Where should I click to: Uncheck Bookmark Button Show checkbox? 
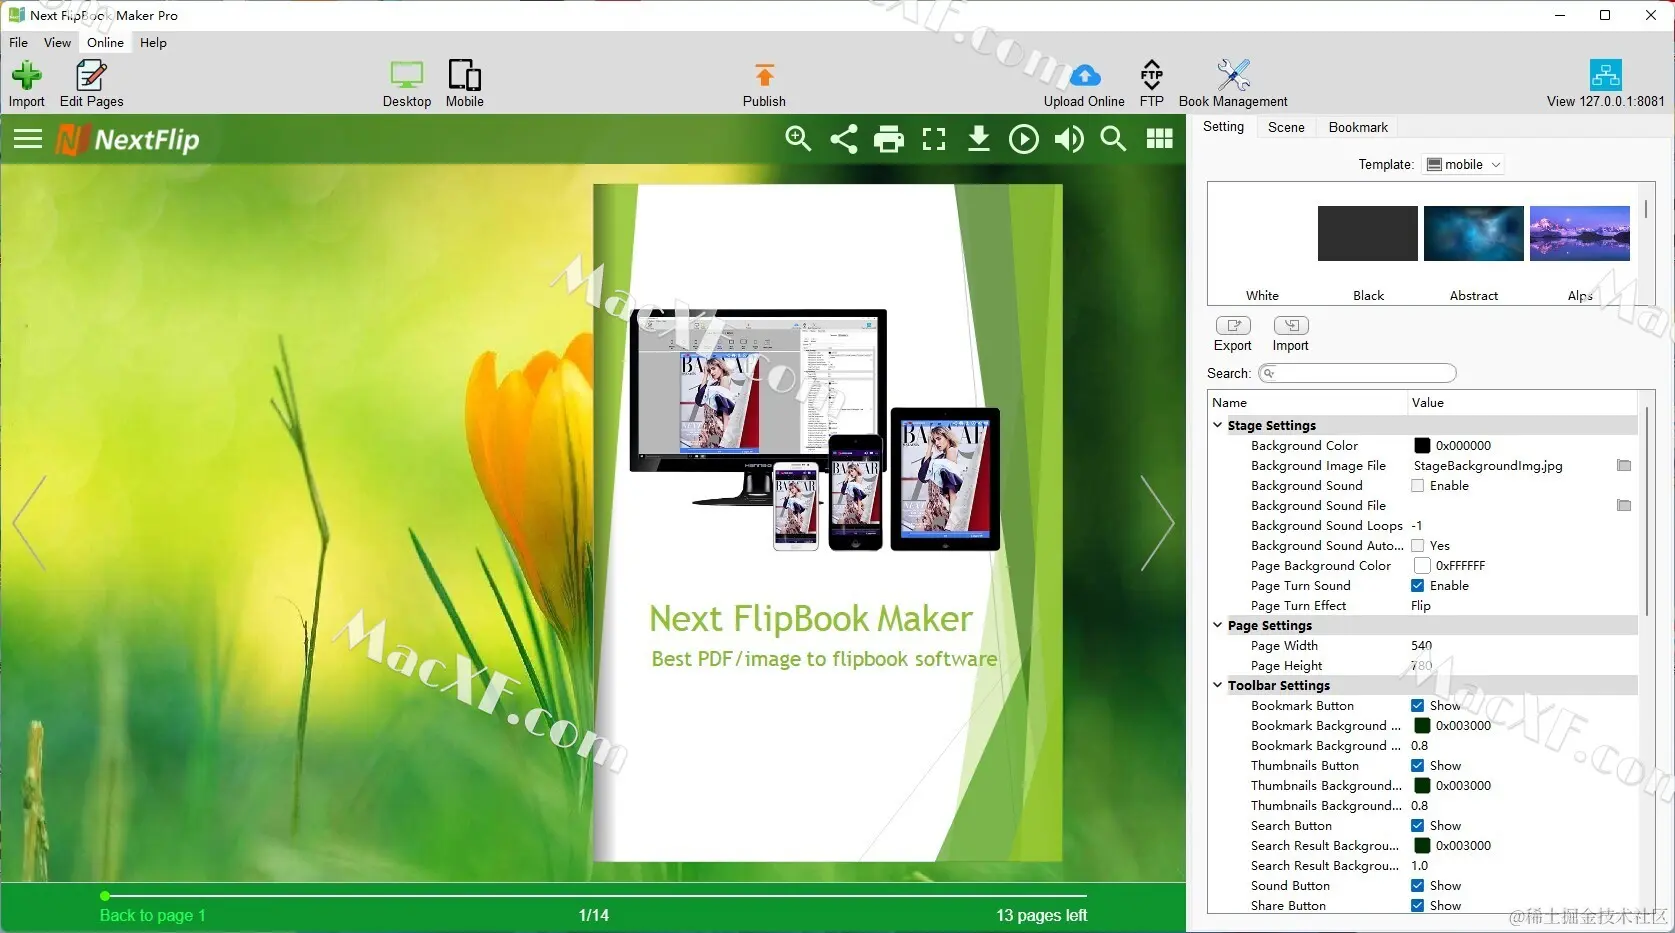[x=1418, y=706]
